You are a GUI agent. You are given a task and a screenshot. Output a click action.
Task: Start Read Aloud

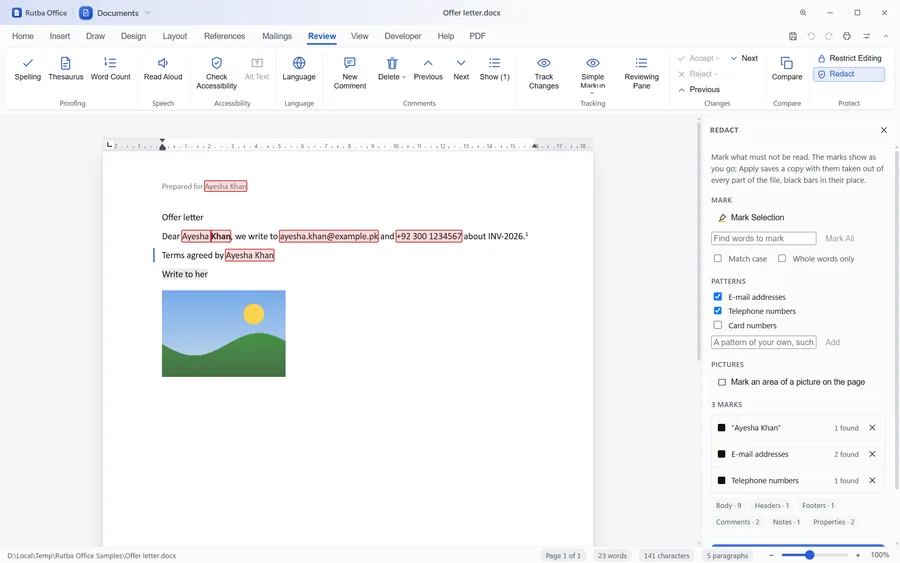coord(163,69)
